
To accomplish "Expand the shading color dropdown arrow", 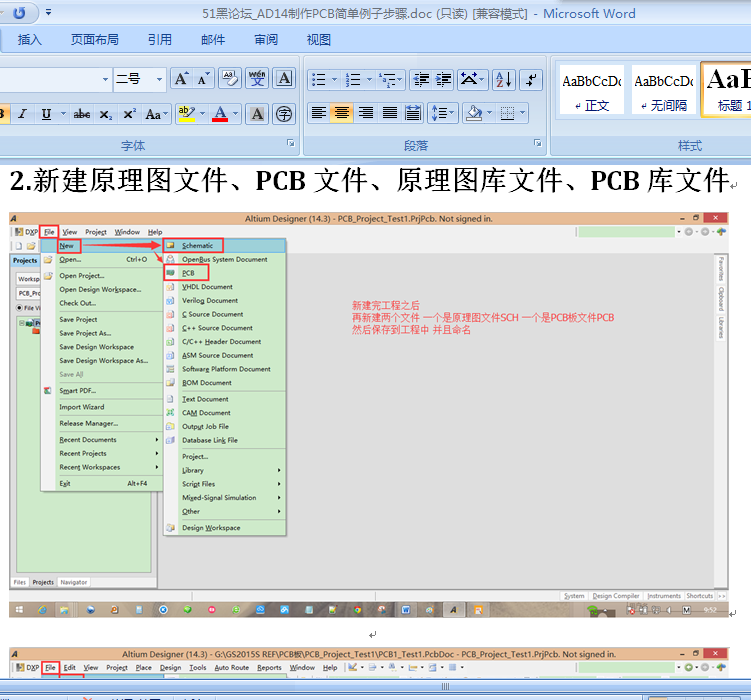I will (x=489, y=113).
